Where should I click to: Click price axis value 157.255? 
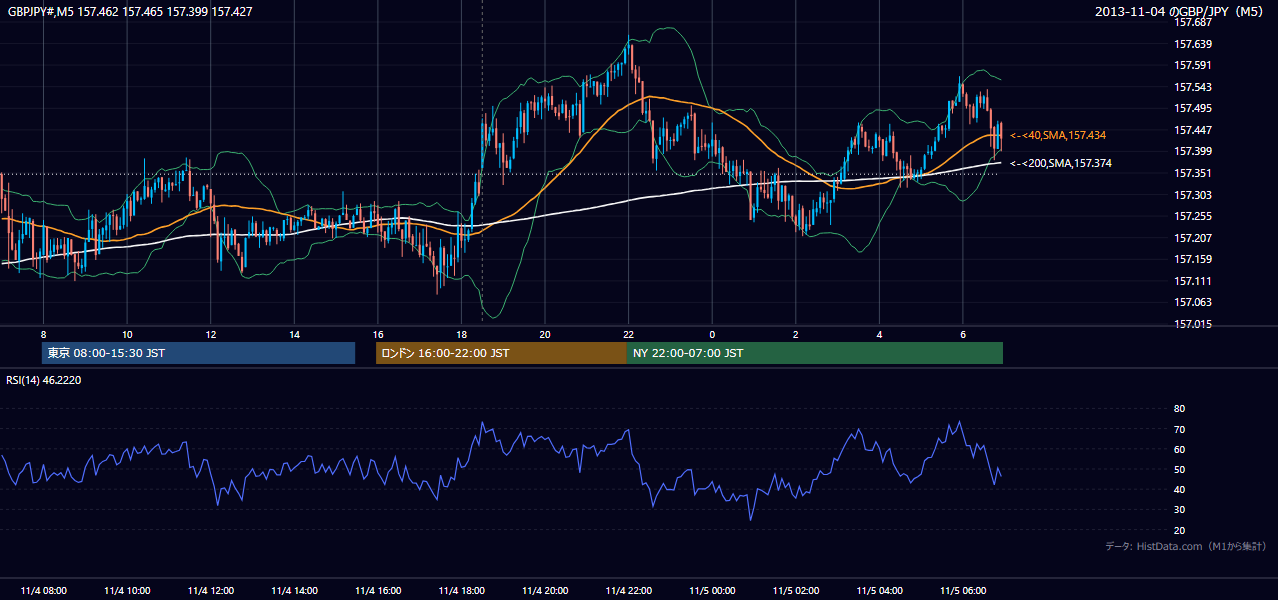(x=1193, y=217)
